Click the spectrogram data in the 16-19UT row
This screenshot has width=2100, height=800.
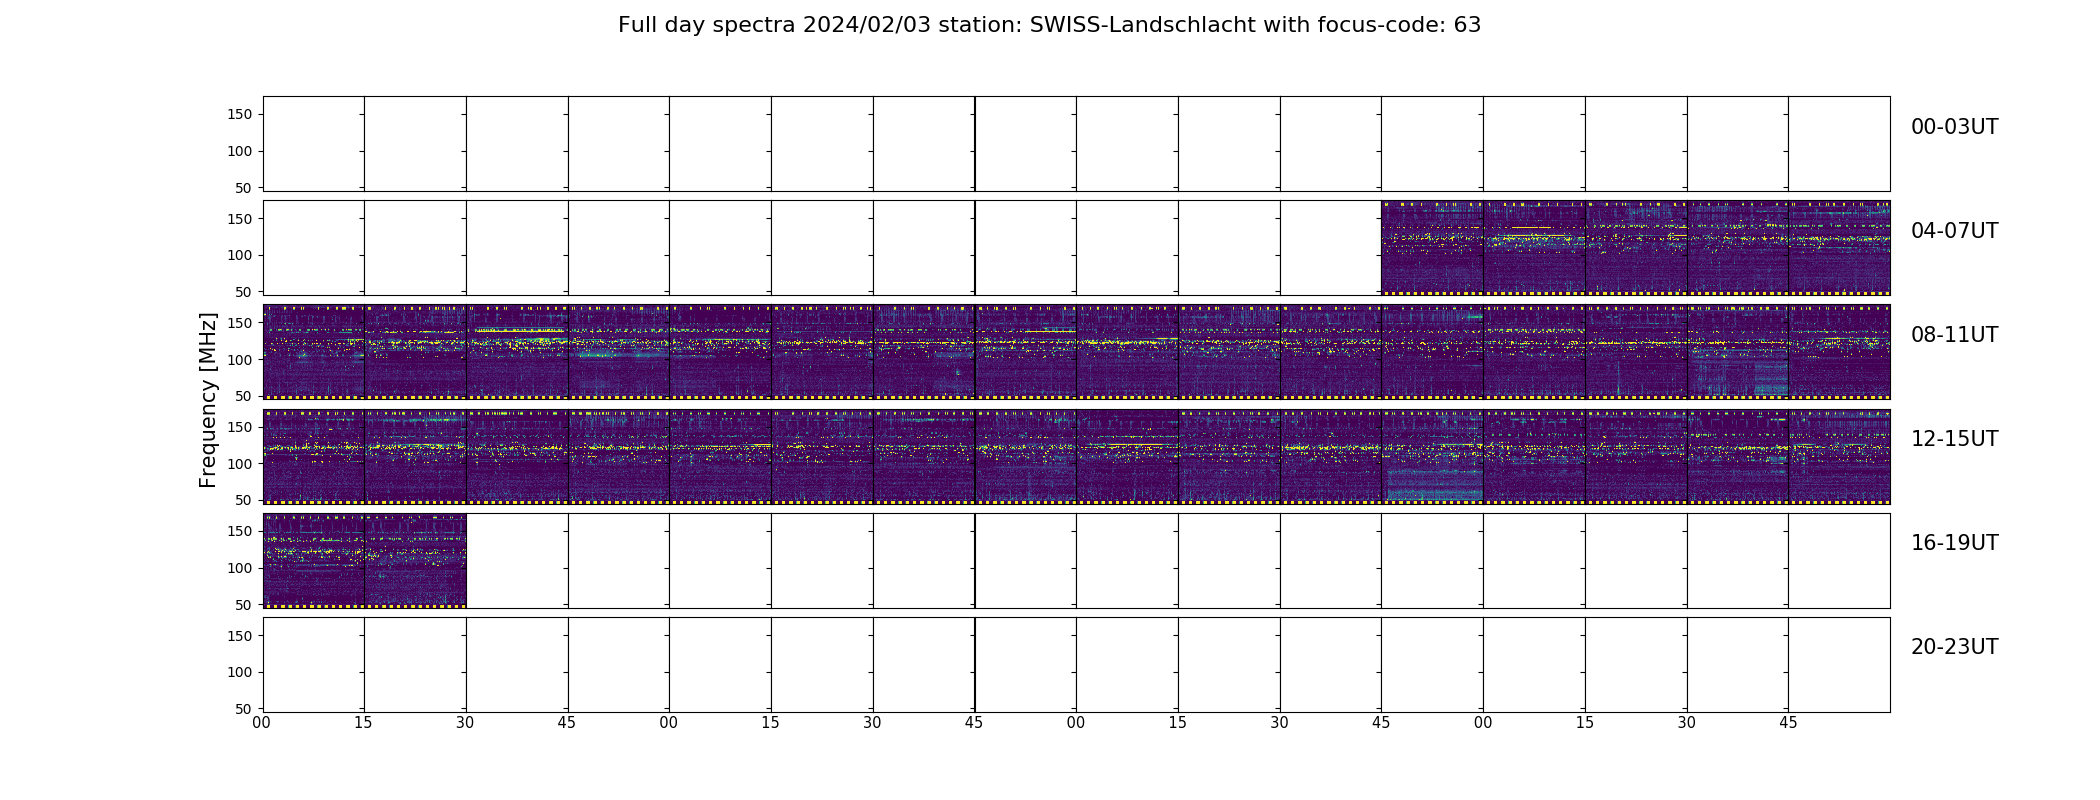364,560
